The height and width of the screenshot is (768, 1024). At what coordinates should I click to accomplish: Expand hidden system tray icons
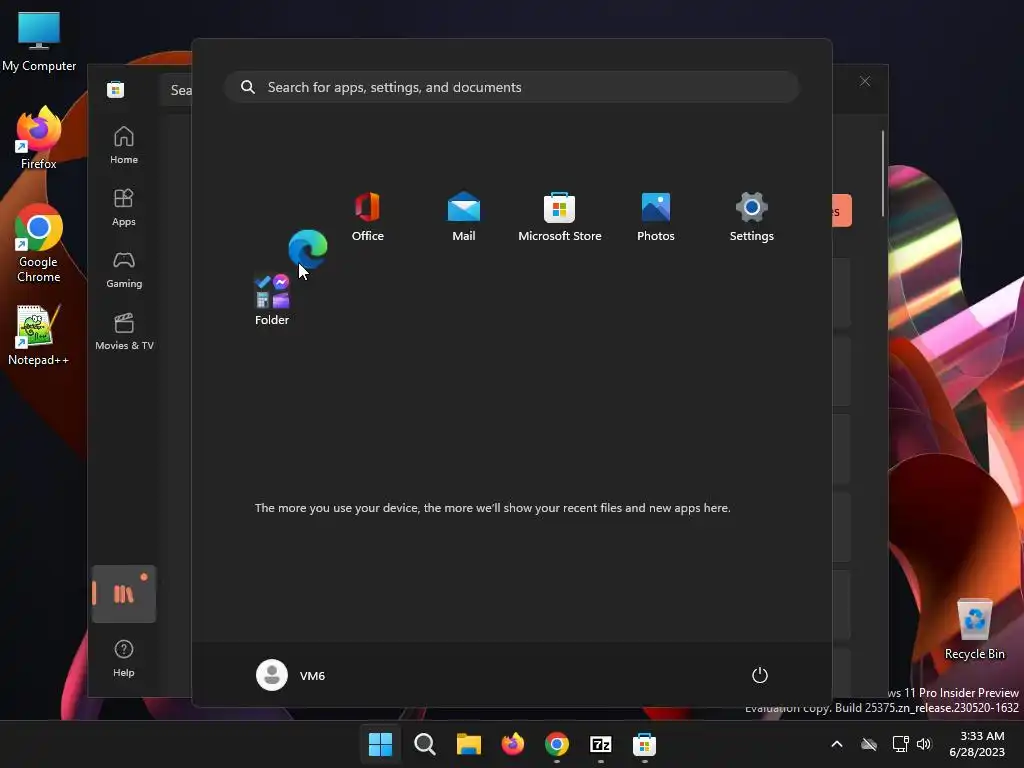point(837,744)
